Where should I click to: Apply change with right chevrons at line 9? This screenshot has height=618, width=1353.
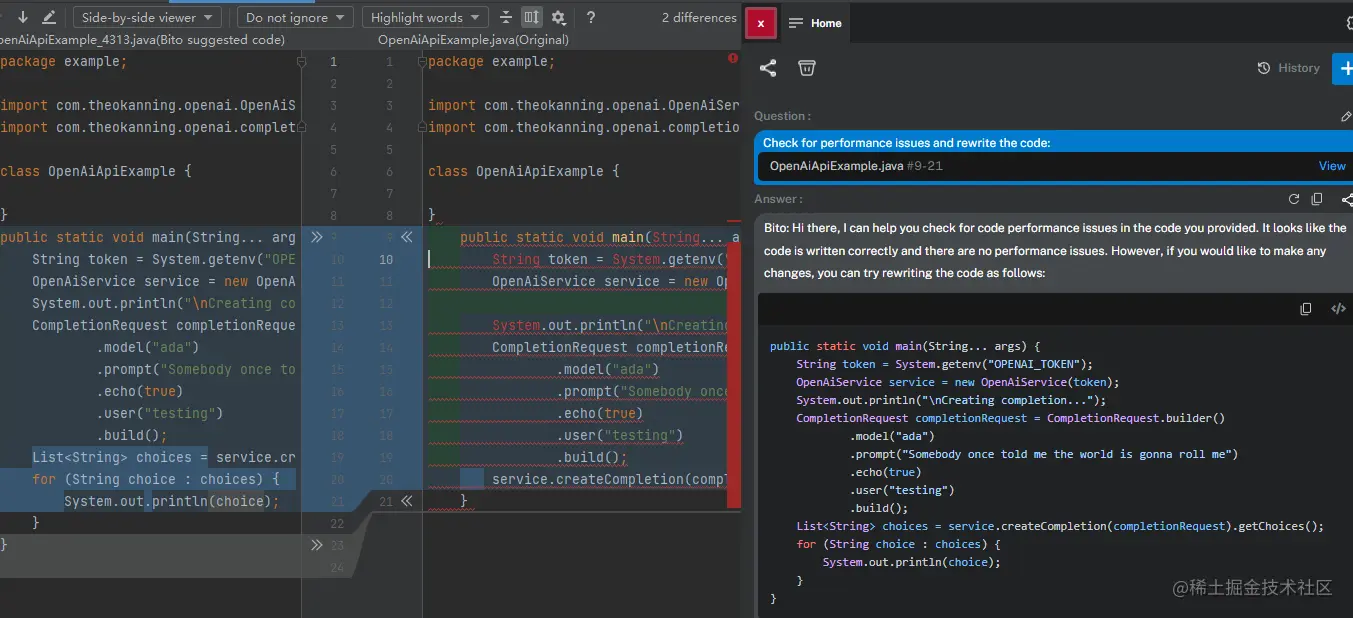[316, 237]
